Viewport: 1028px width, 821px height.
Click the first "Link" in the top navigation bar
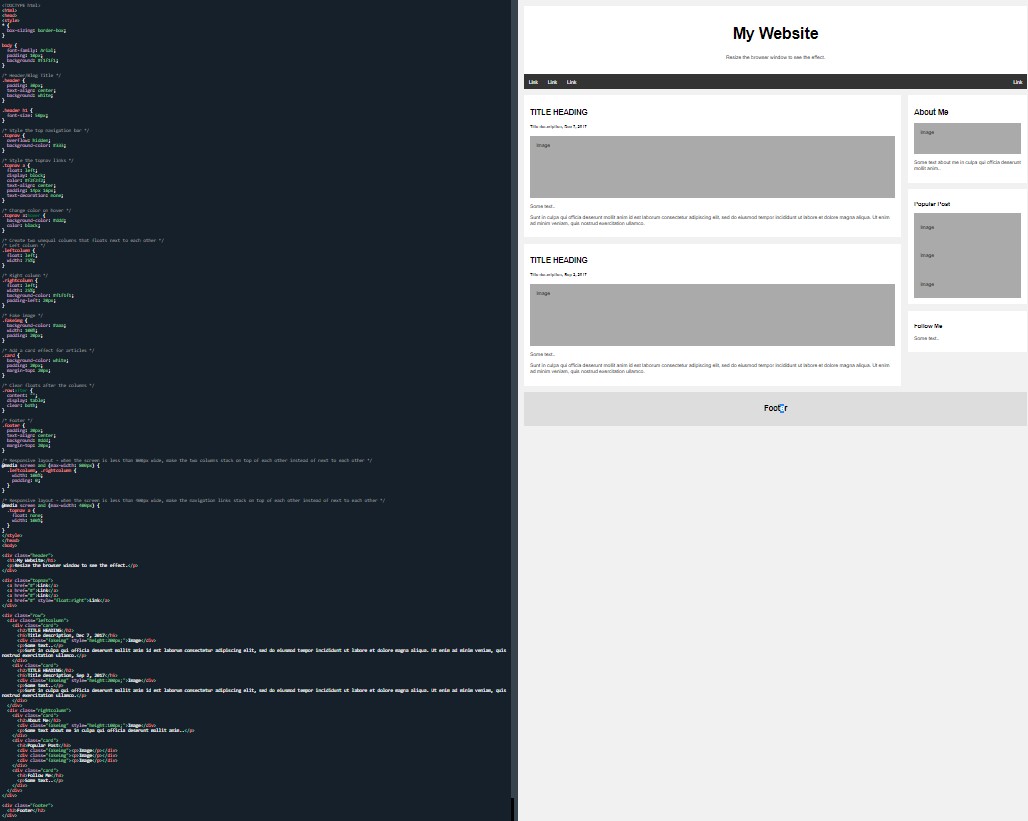[533, 81]
